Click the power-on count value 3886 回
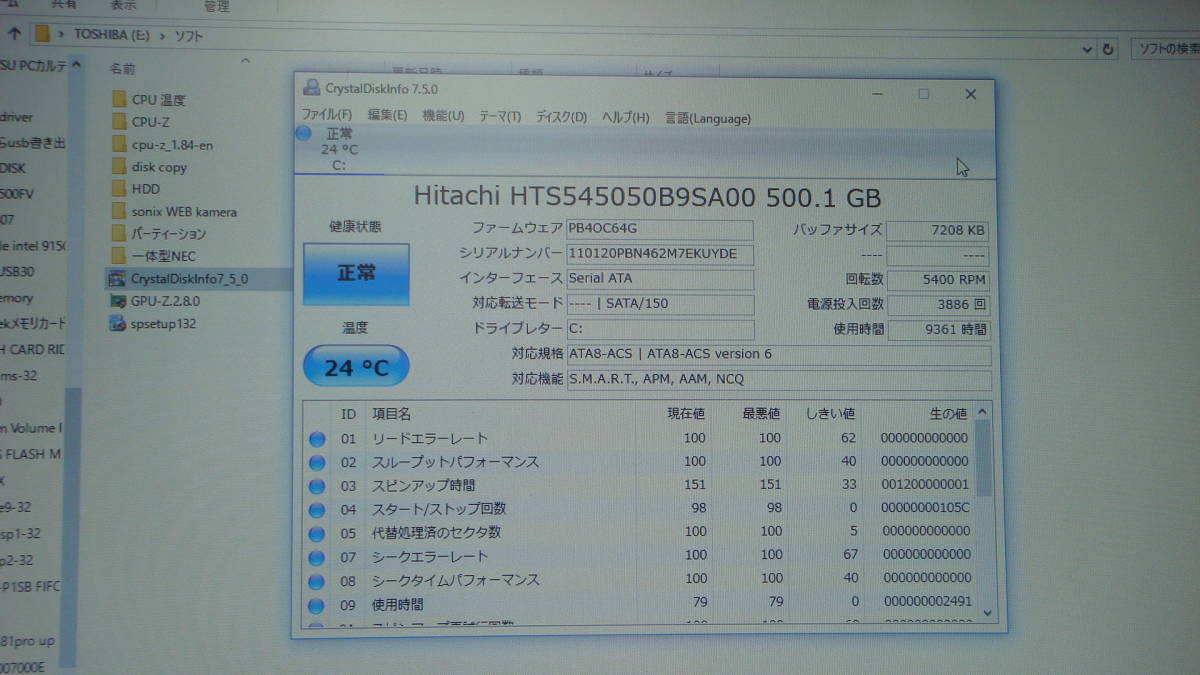 coord(938,304)
